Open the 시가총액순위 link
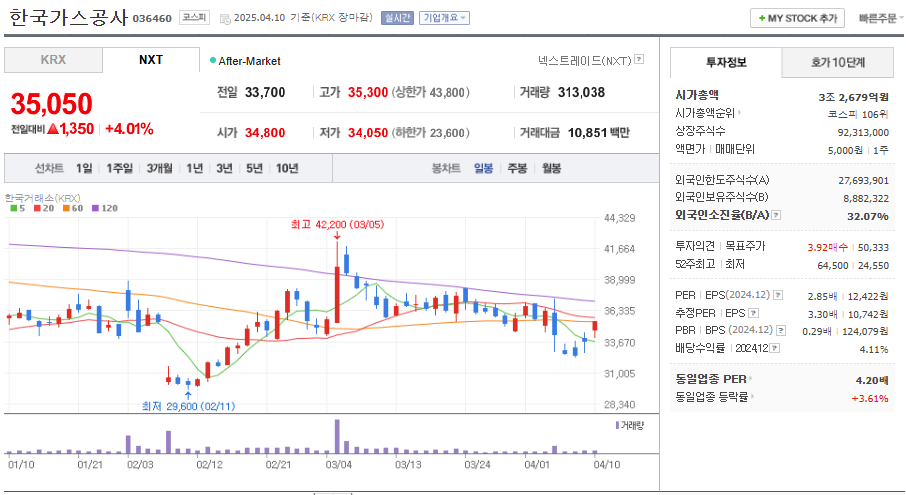Viewport: 906px width, 495px height. pyautogui.click(x=705, y=113)
